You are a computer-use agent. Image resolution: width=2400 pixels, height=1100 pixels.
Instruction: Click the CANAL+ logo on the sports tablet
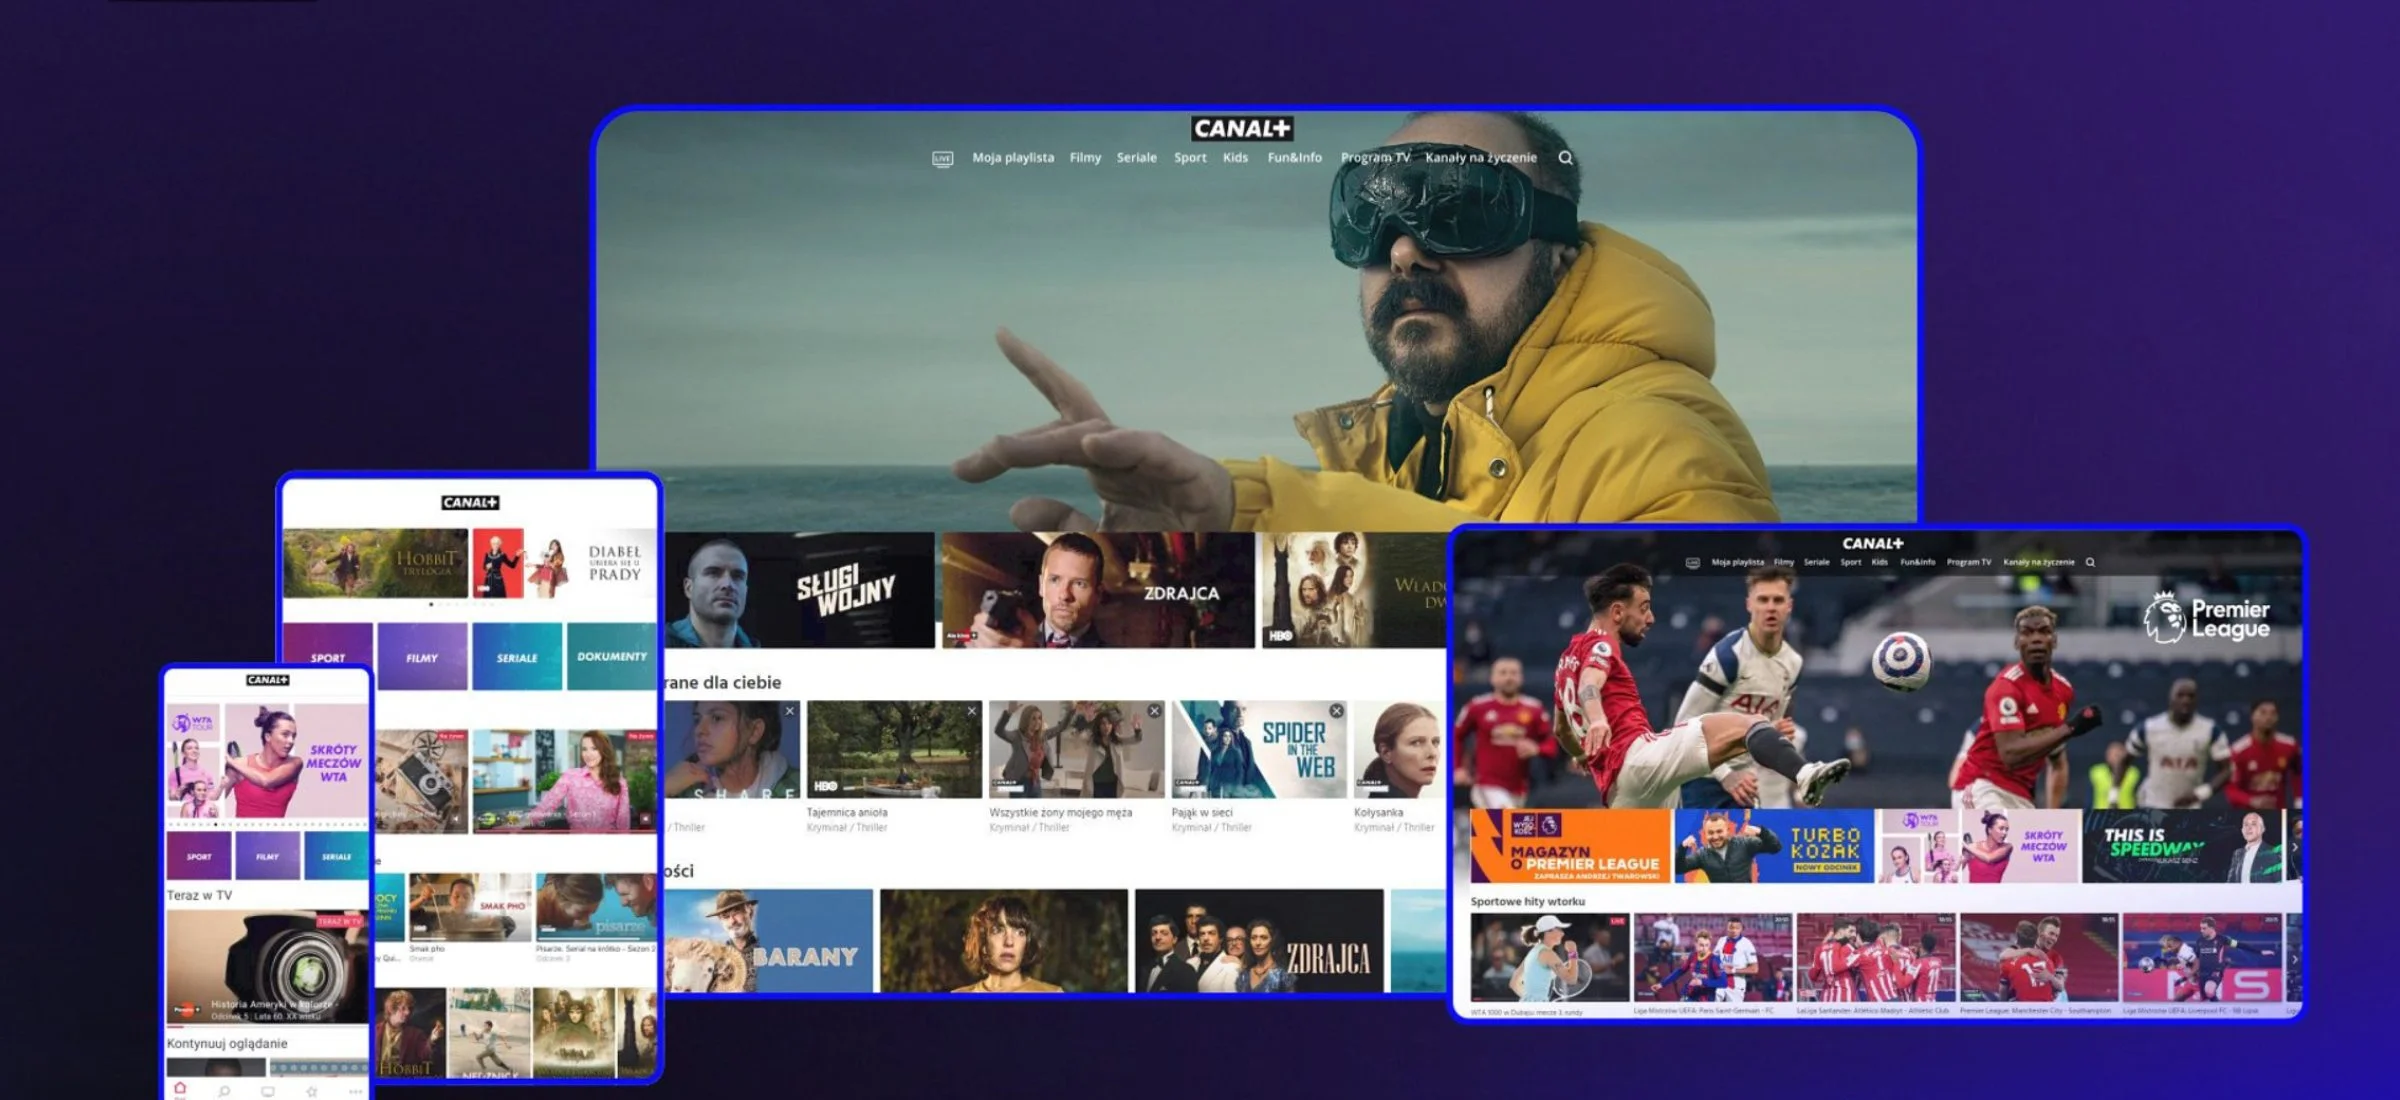(x=1873, y=543)
